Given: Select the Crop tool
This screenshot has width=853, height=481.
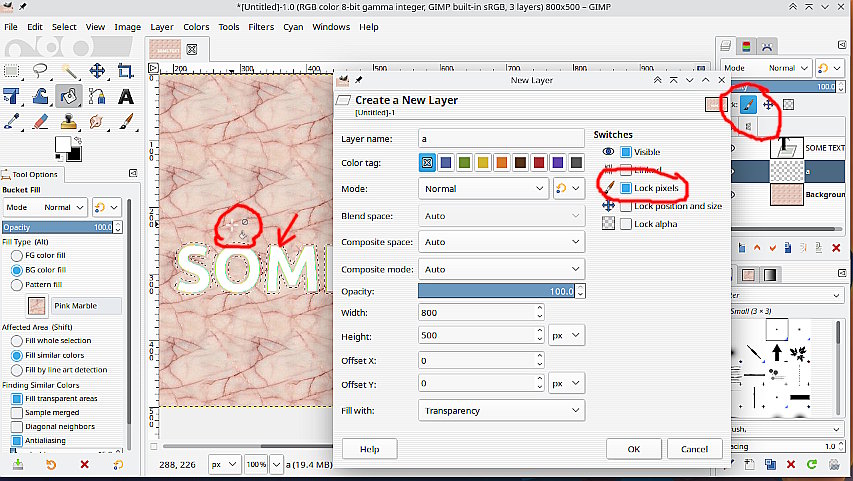Looking at the screenshot, I should (126, 71).
